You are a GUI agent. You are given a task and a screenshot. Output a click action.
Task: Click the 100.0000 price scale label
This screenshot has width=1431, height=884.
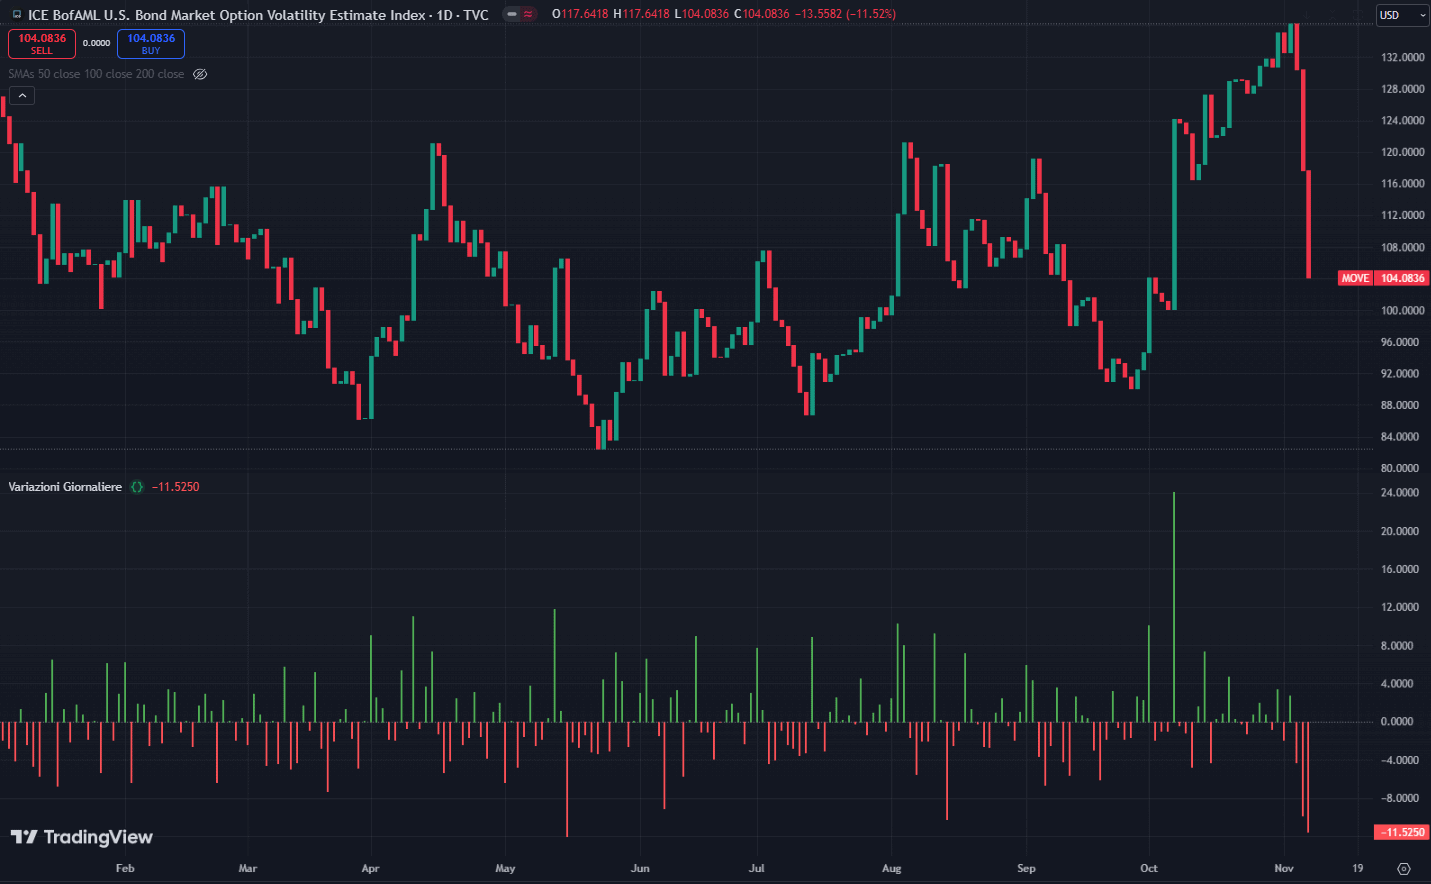[1402, 310]
